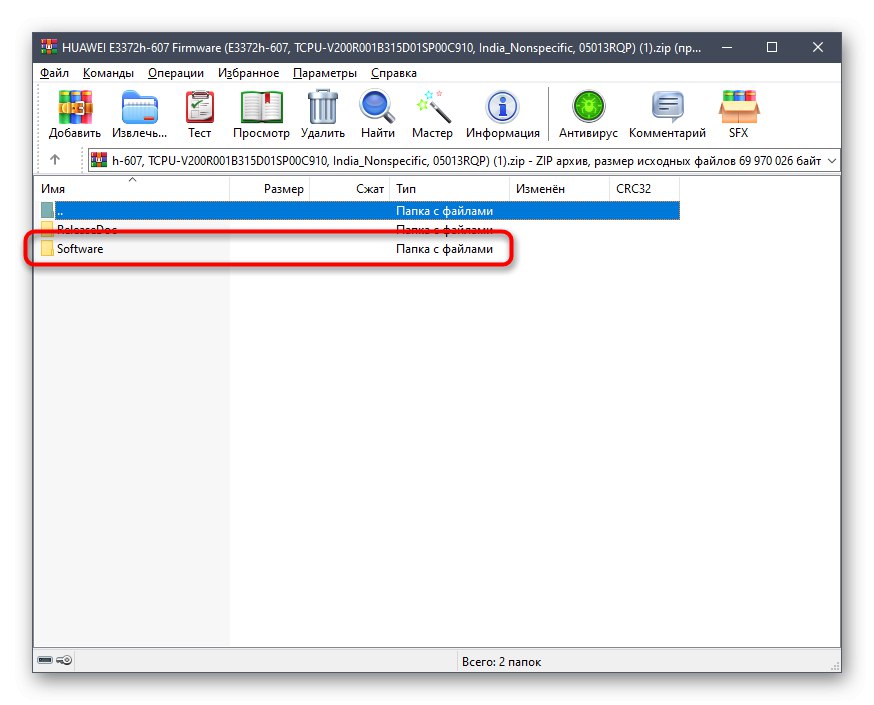
Task: Click status text 'Всего: 2 папок'
Action: pyautogui.click(x=501, y=662)
